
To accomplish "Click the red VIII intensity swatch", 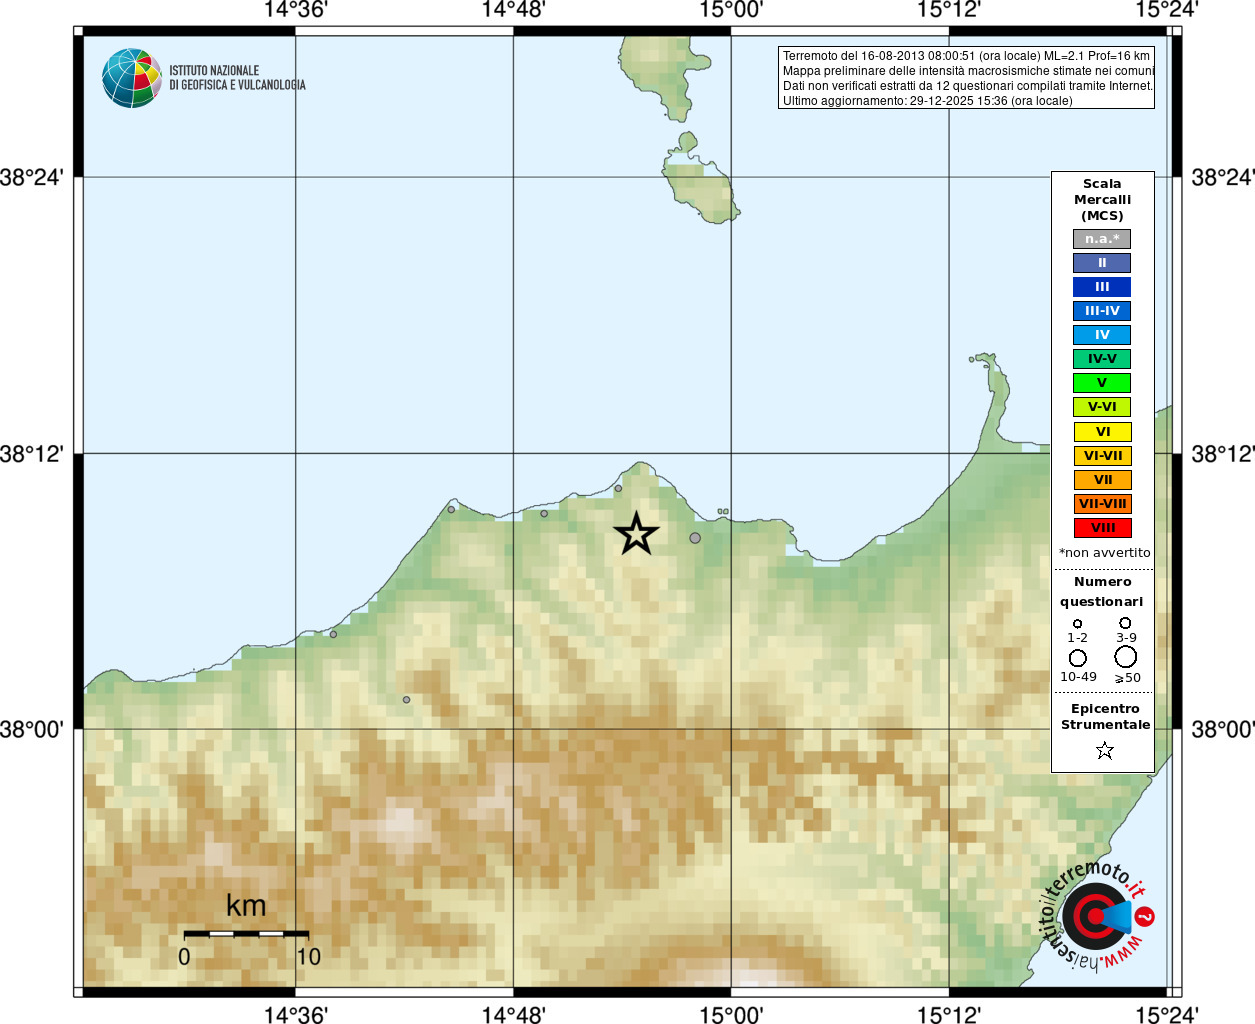I will click(x=1102, y=528).
